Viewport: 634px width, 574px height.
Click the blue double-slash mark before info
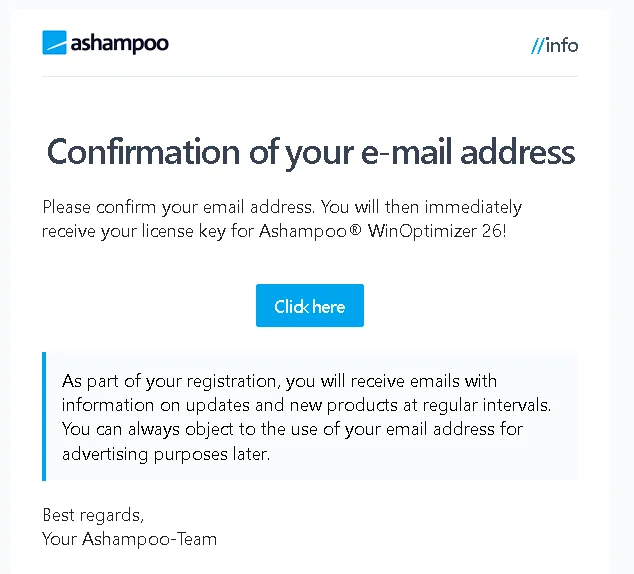click(538, 46)
